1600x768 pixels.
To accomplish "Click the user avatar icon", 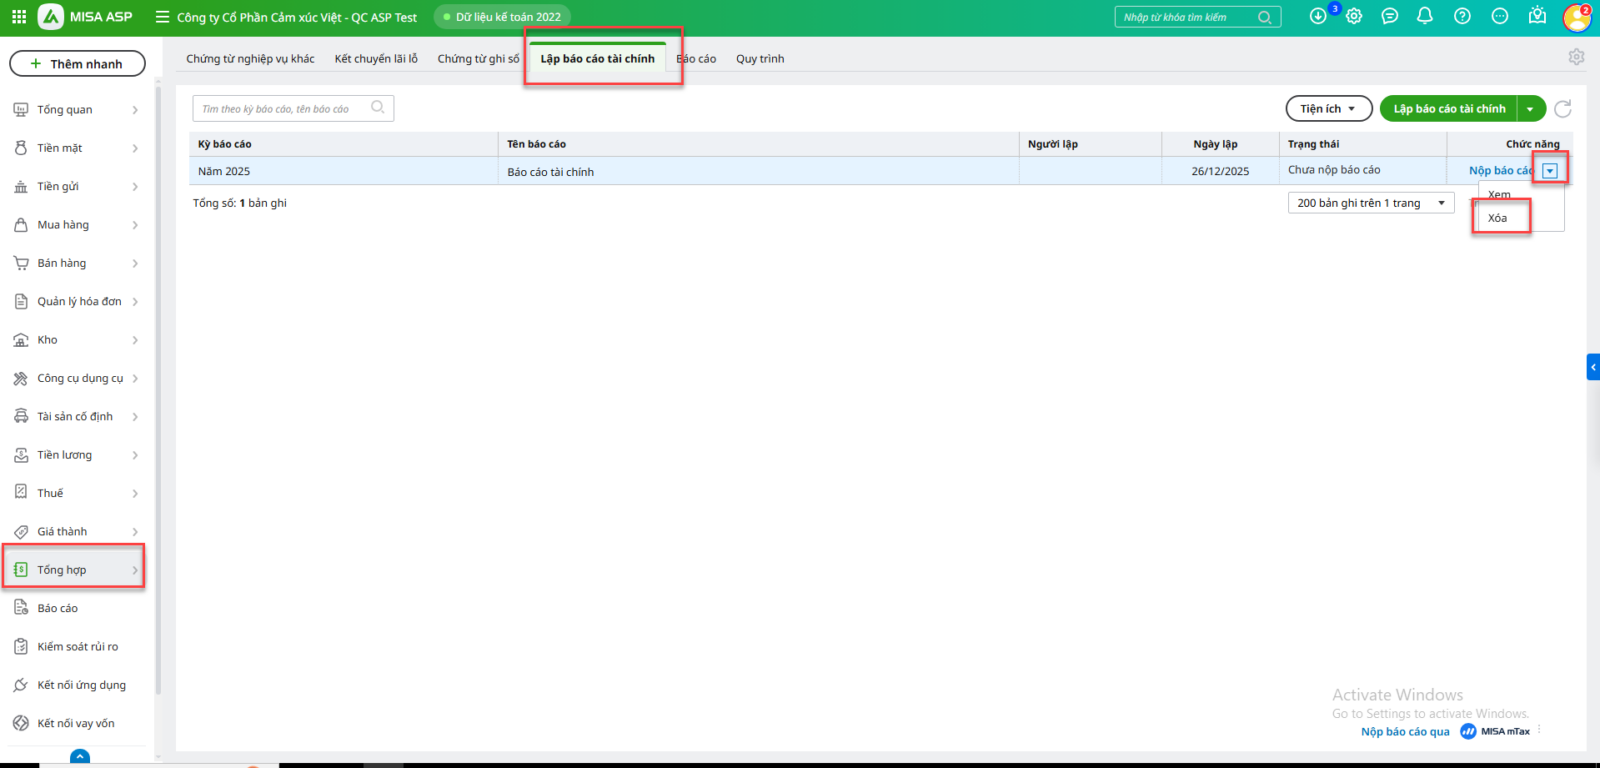I will (1576, 17).
